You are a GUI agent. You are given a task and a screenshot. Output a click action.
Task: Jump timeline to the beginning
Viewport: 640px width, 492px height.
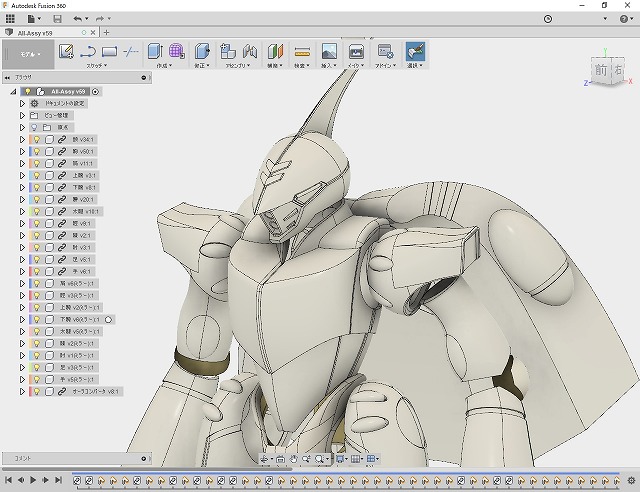[8, 480]
